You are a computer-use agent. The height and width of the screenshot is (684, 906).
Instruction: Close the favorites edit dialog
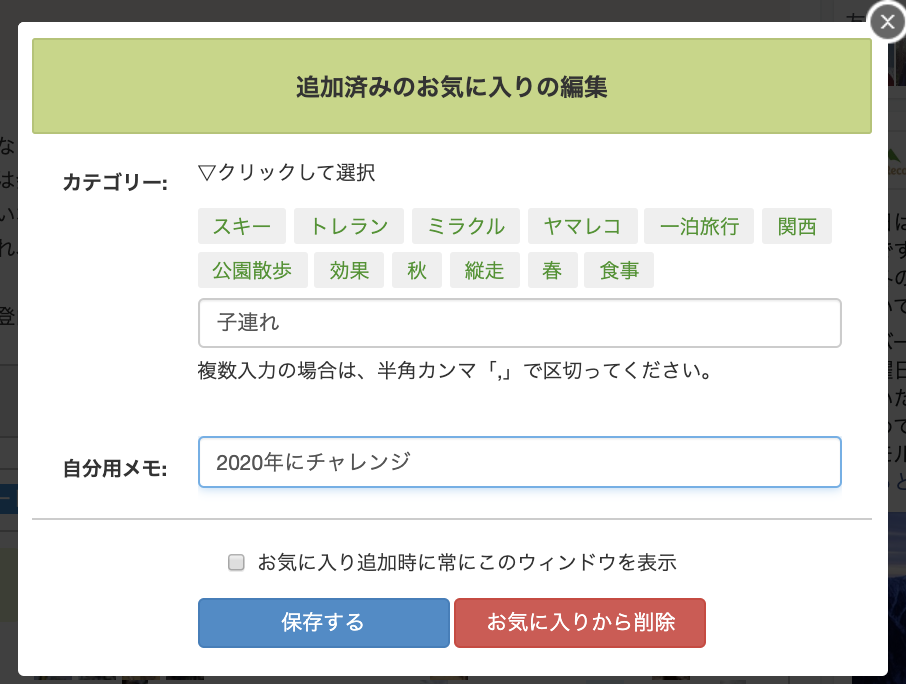(x=887, y=22)
